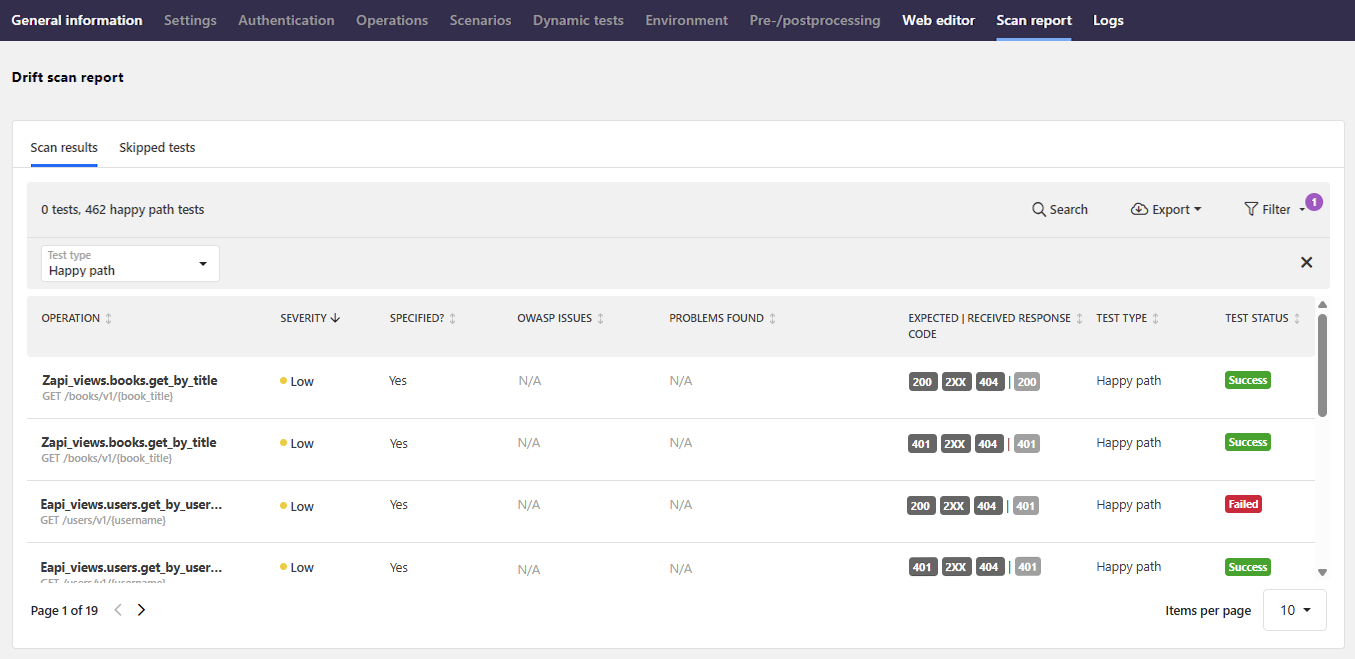Open the Scenarios tab

point(480,20)
